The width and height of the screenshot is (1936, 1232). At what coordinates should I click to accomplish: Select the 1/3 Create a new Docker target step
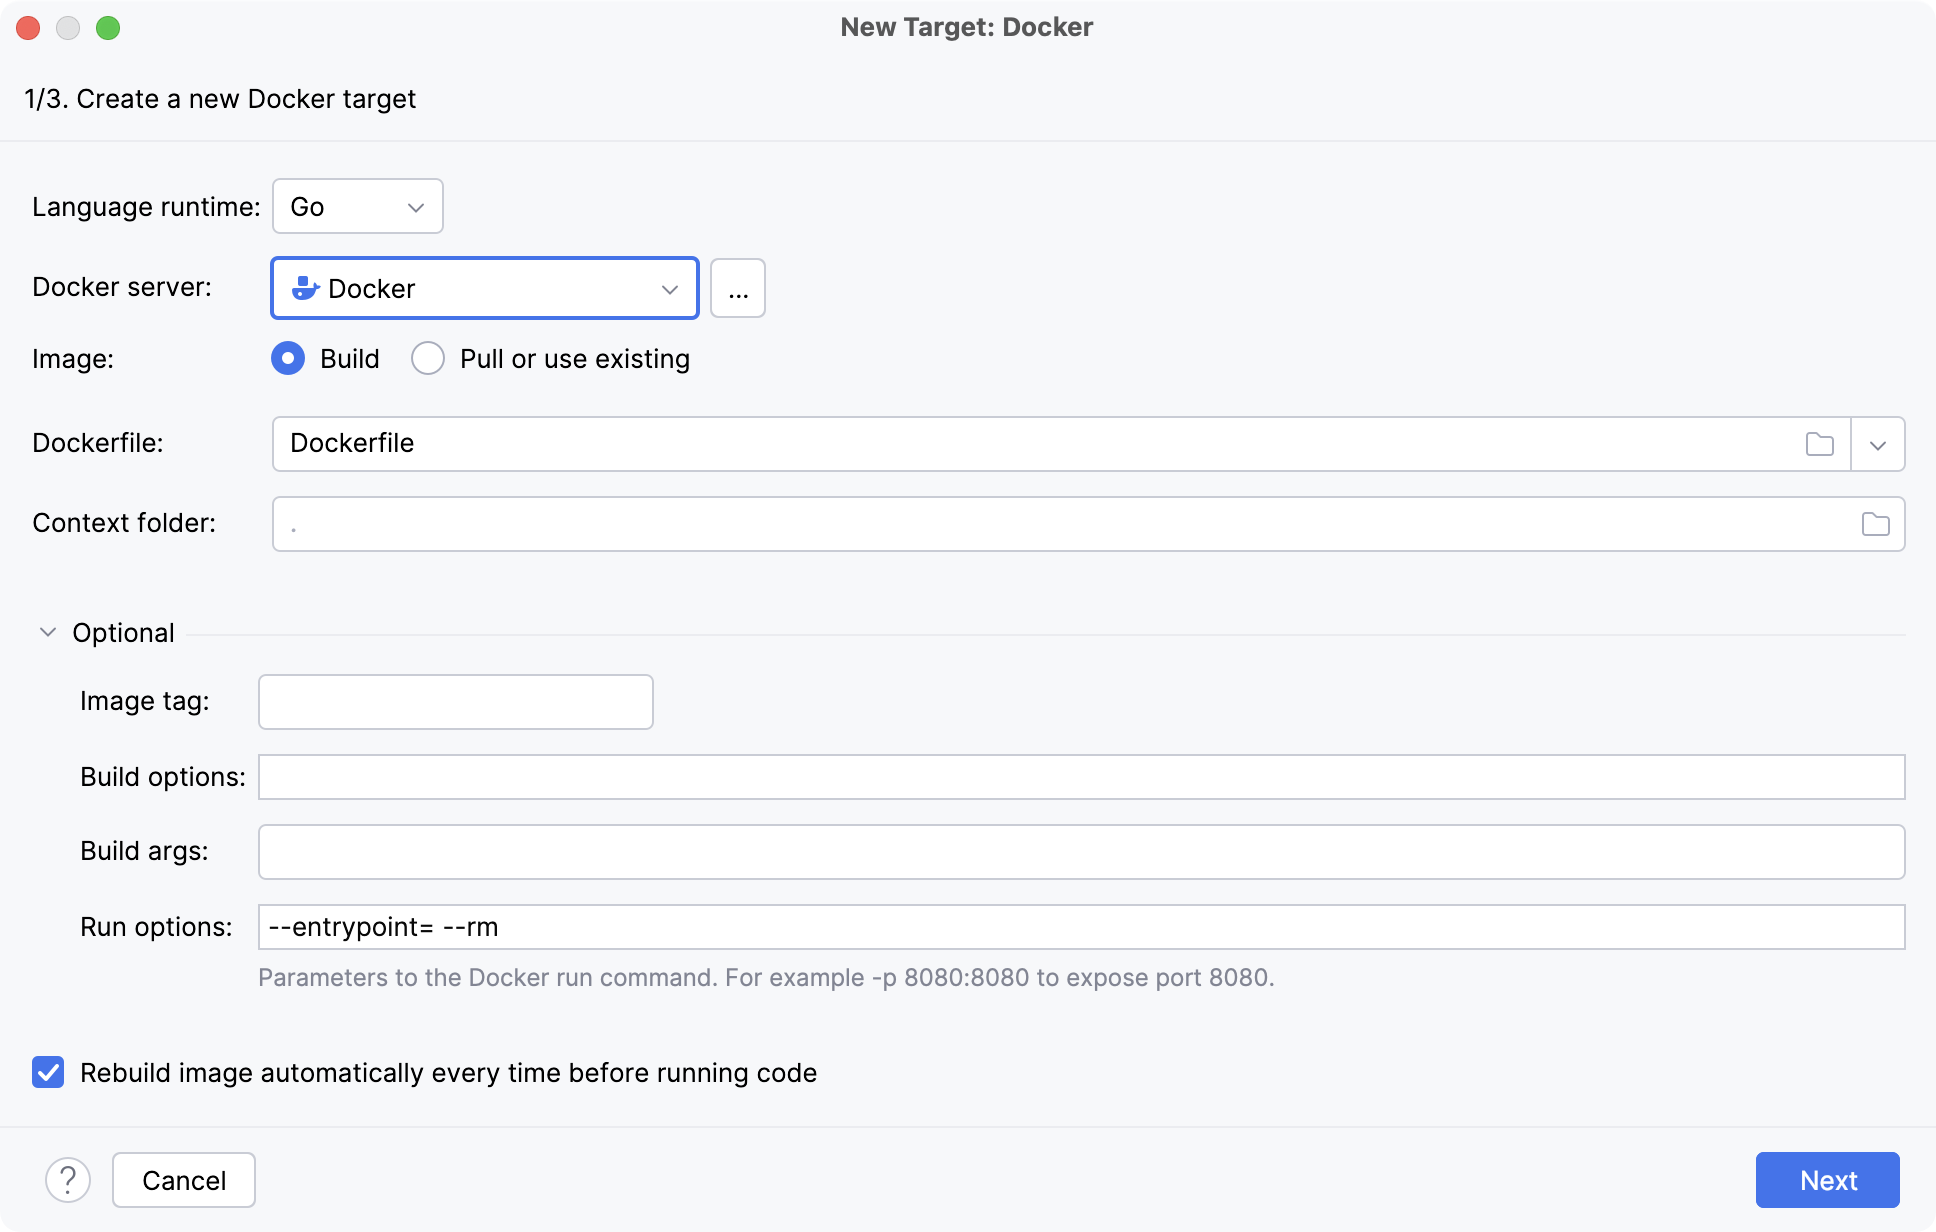(219, 98)
